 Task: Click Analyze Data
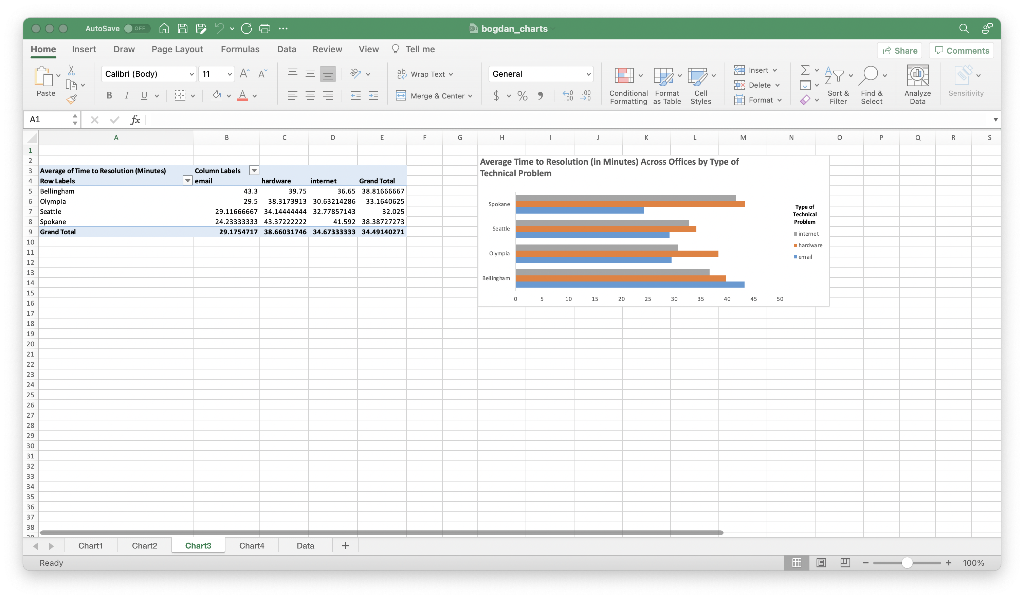[918, 85]
